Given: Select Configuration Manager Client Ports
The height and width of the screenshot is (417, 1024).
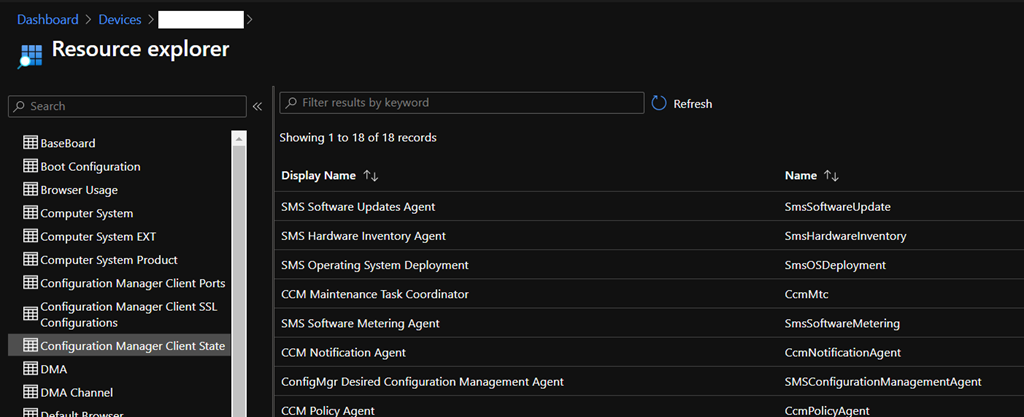Looking at the screenshot, I should (x=132, y=284).
